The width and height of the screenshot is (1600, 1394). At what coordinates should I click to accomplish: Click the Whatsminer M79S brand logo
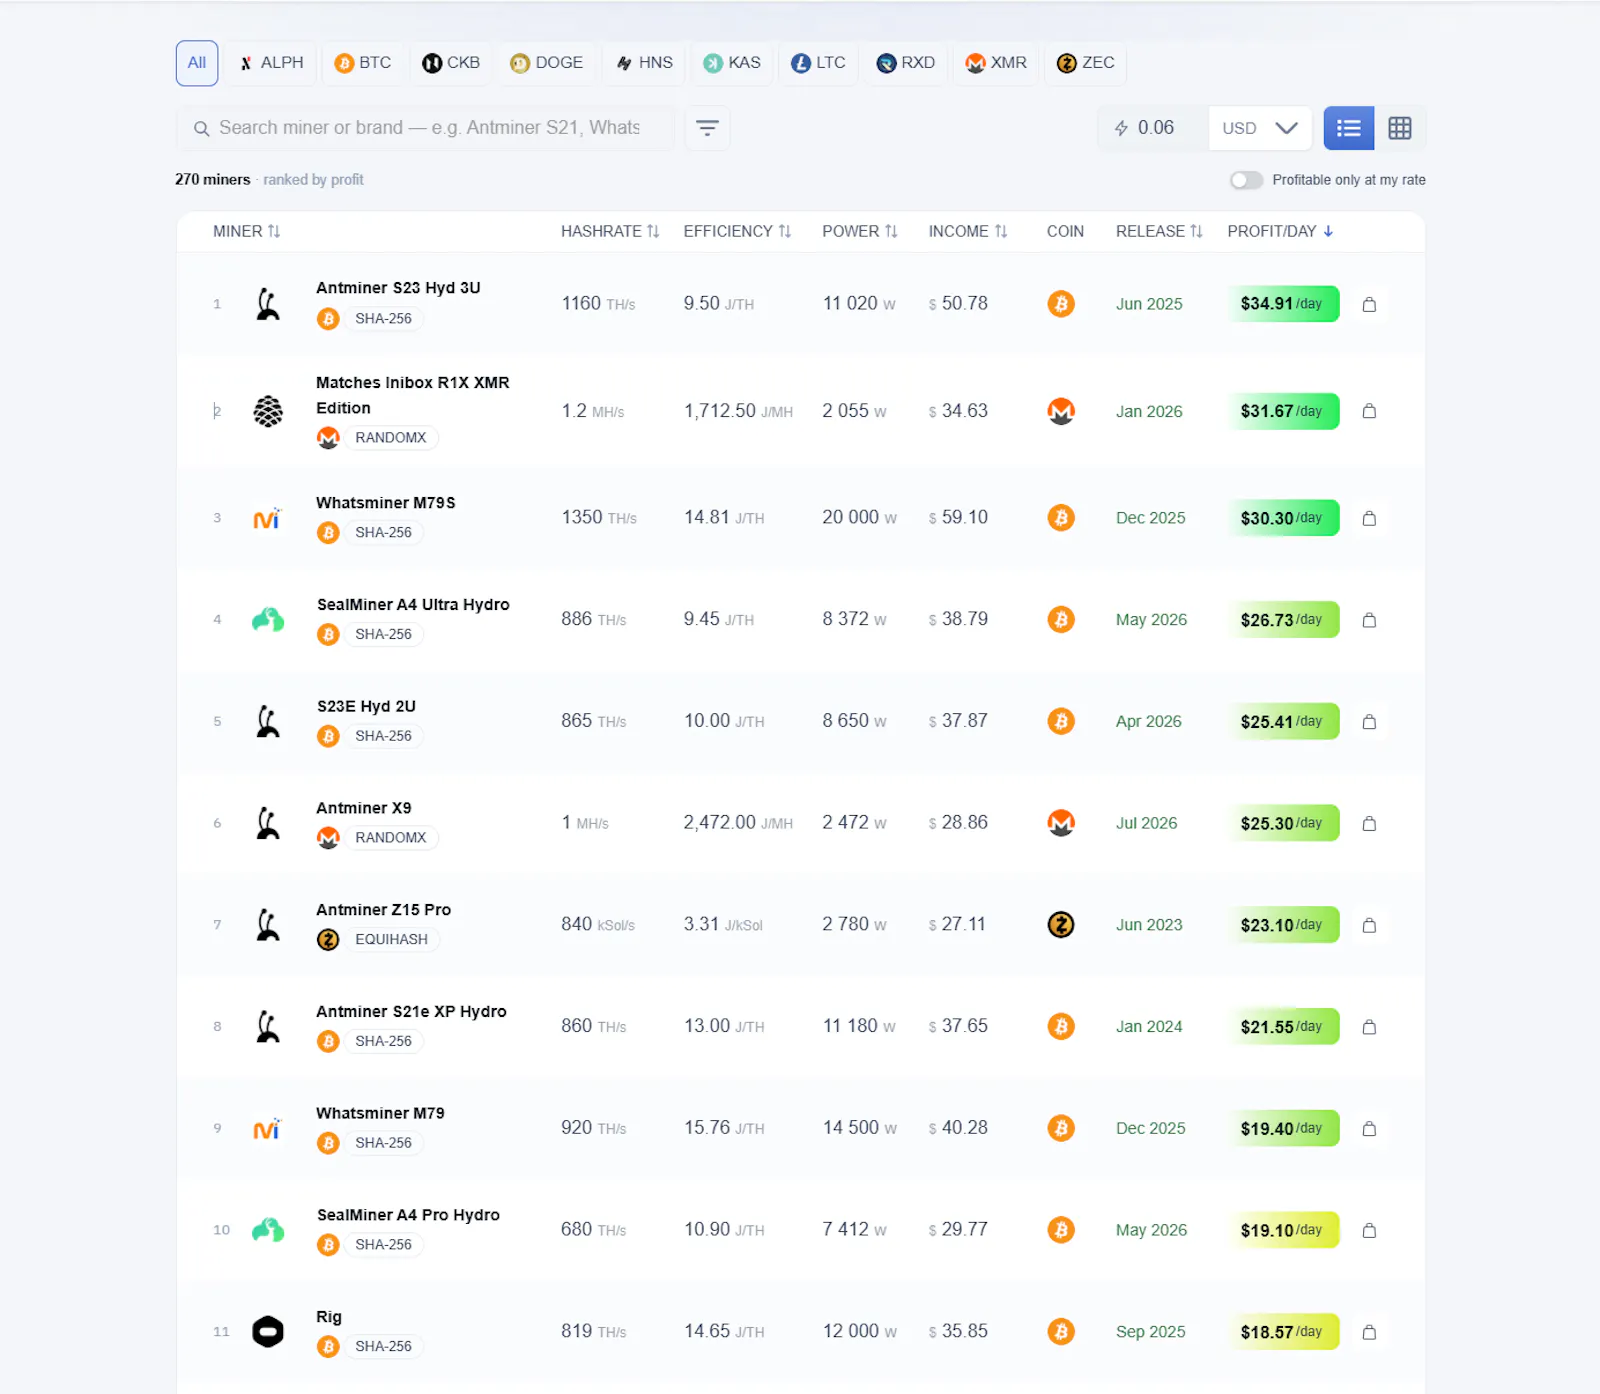(267, 518)
